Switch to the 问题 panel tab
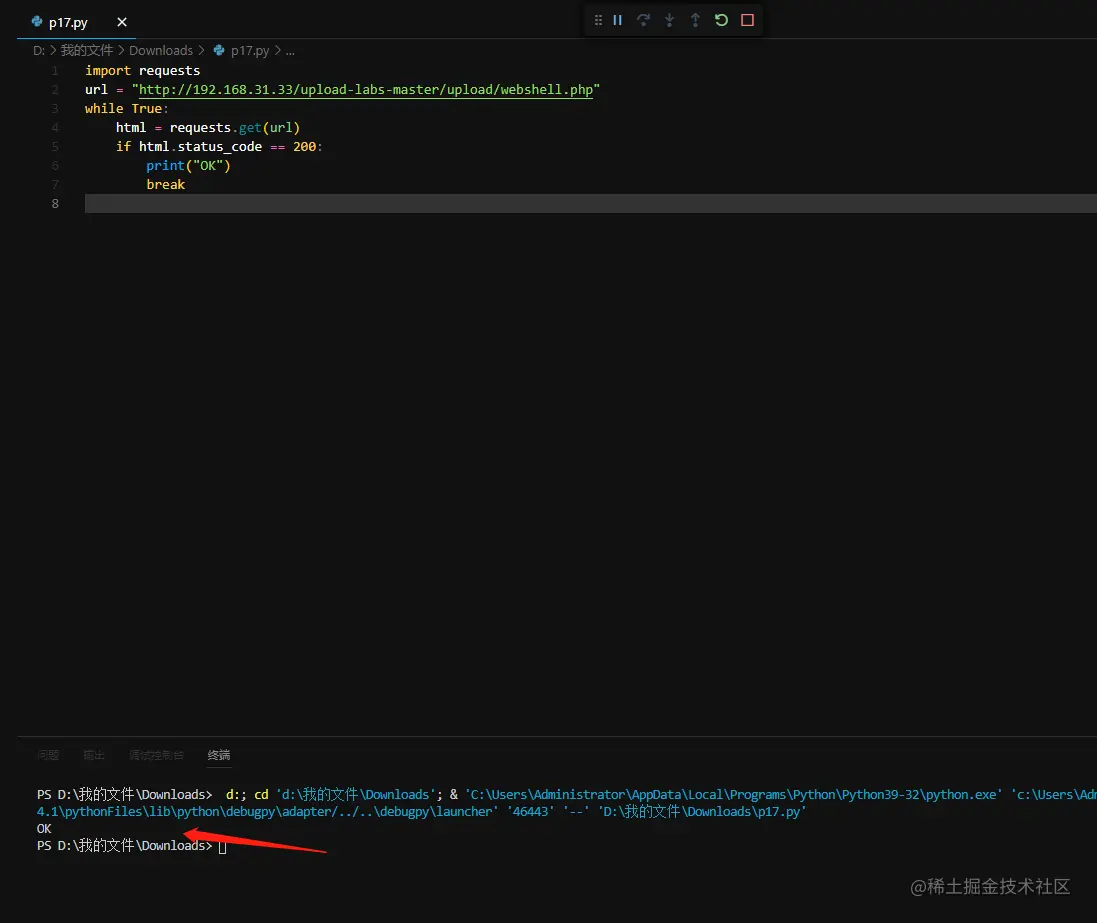Screen dimensions: 1097x923 click(48, 755)
